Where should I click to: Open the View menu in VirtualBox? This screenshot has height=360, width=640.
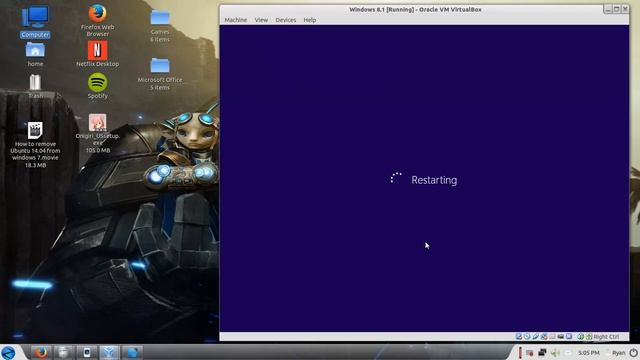tap(261, 20)
